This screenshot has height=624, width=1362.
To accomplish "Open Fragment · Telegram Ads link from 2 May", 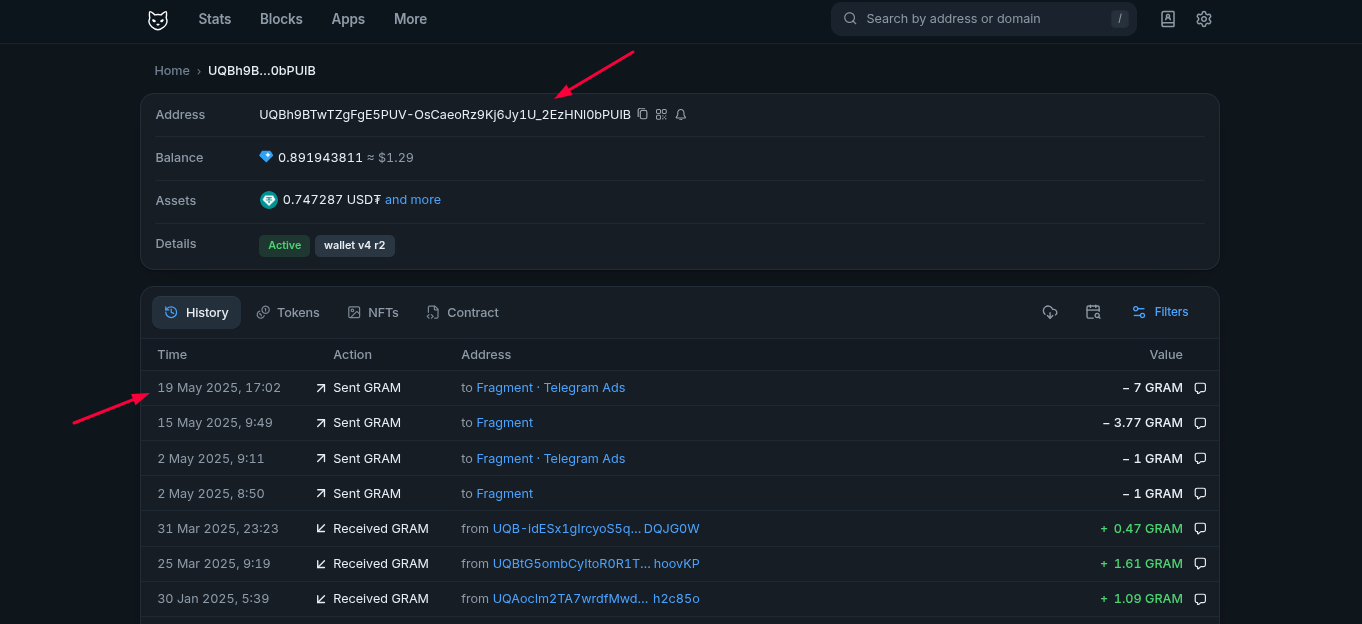I will pyautogui.click(x=551, y=459).
